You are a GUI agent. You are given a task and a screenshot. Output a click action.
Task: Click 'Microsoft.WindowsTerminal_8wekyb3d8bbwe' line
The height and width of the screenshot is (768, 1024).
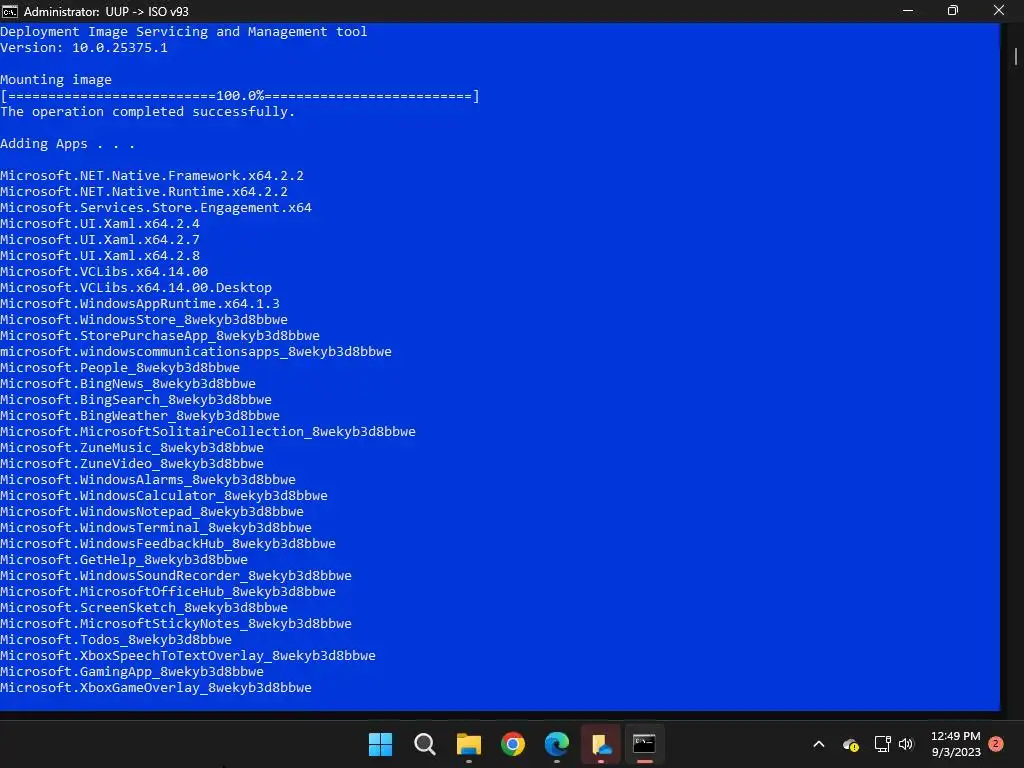pos(155,528)
